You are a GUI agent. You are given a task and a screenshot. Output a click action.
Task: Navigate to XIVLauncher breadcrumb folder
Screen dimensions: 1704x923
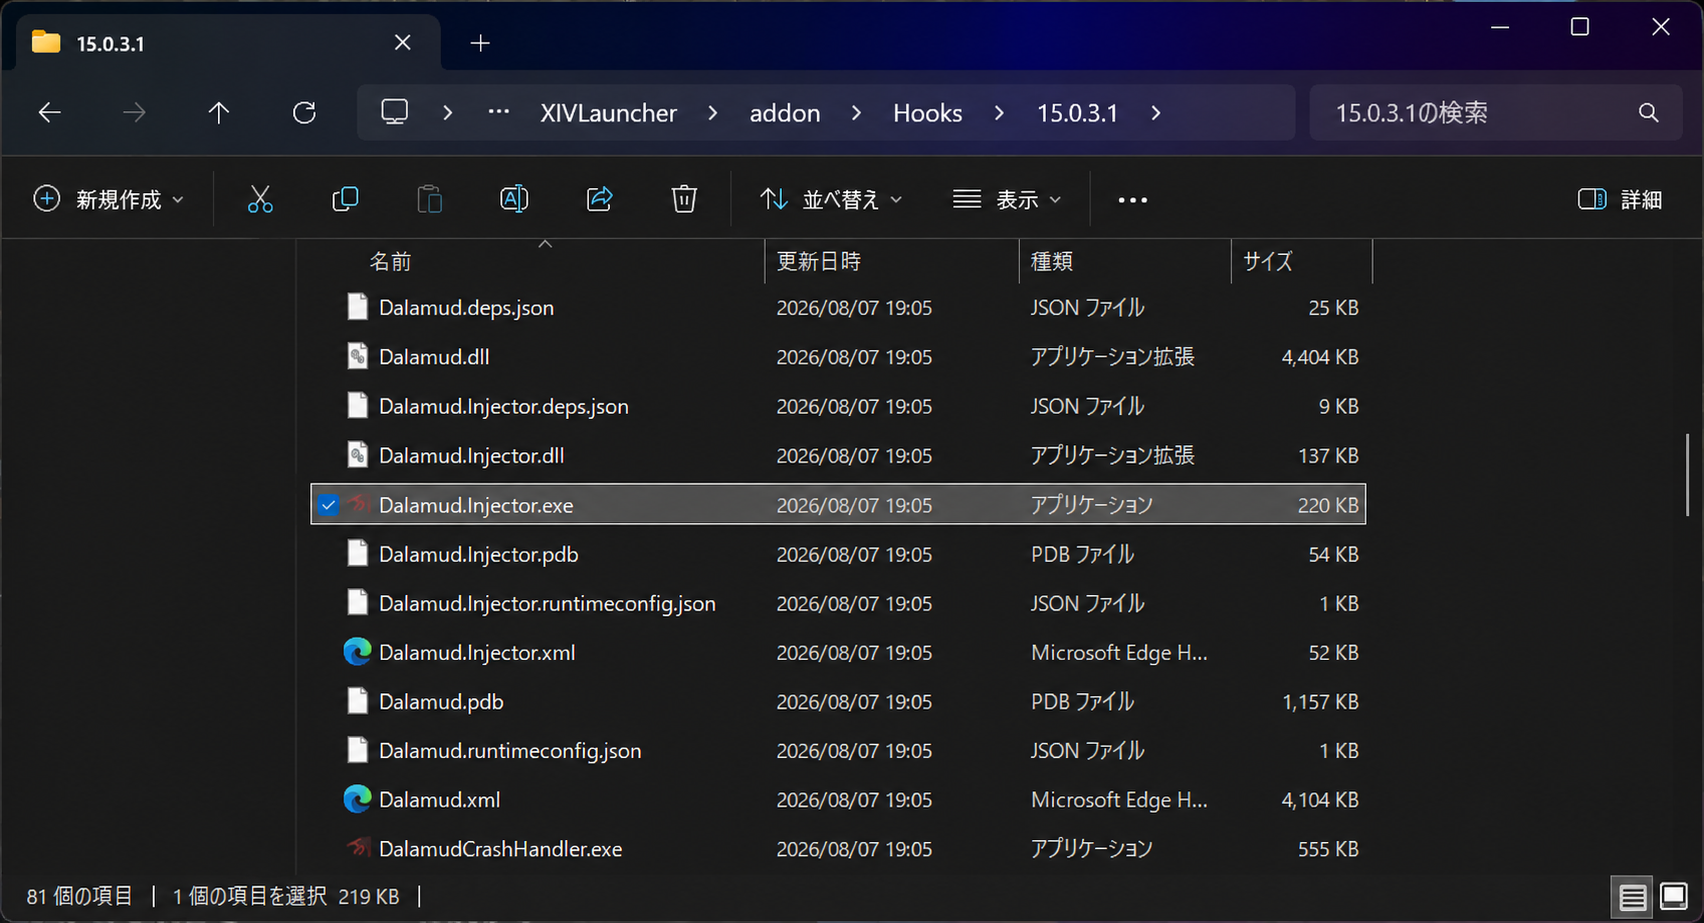point(608,113)
